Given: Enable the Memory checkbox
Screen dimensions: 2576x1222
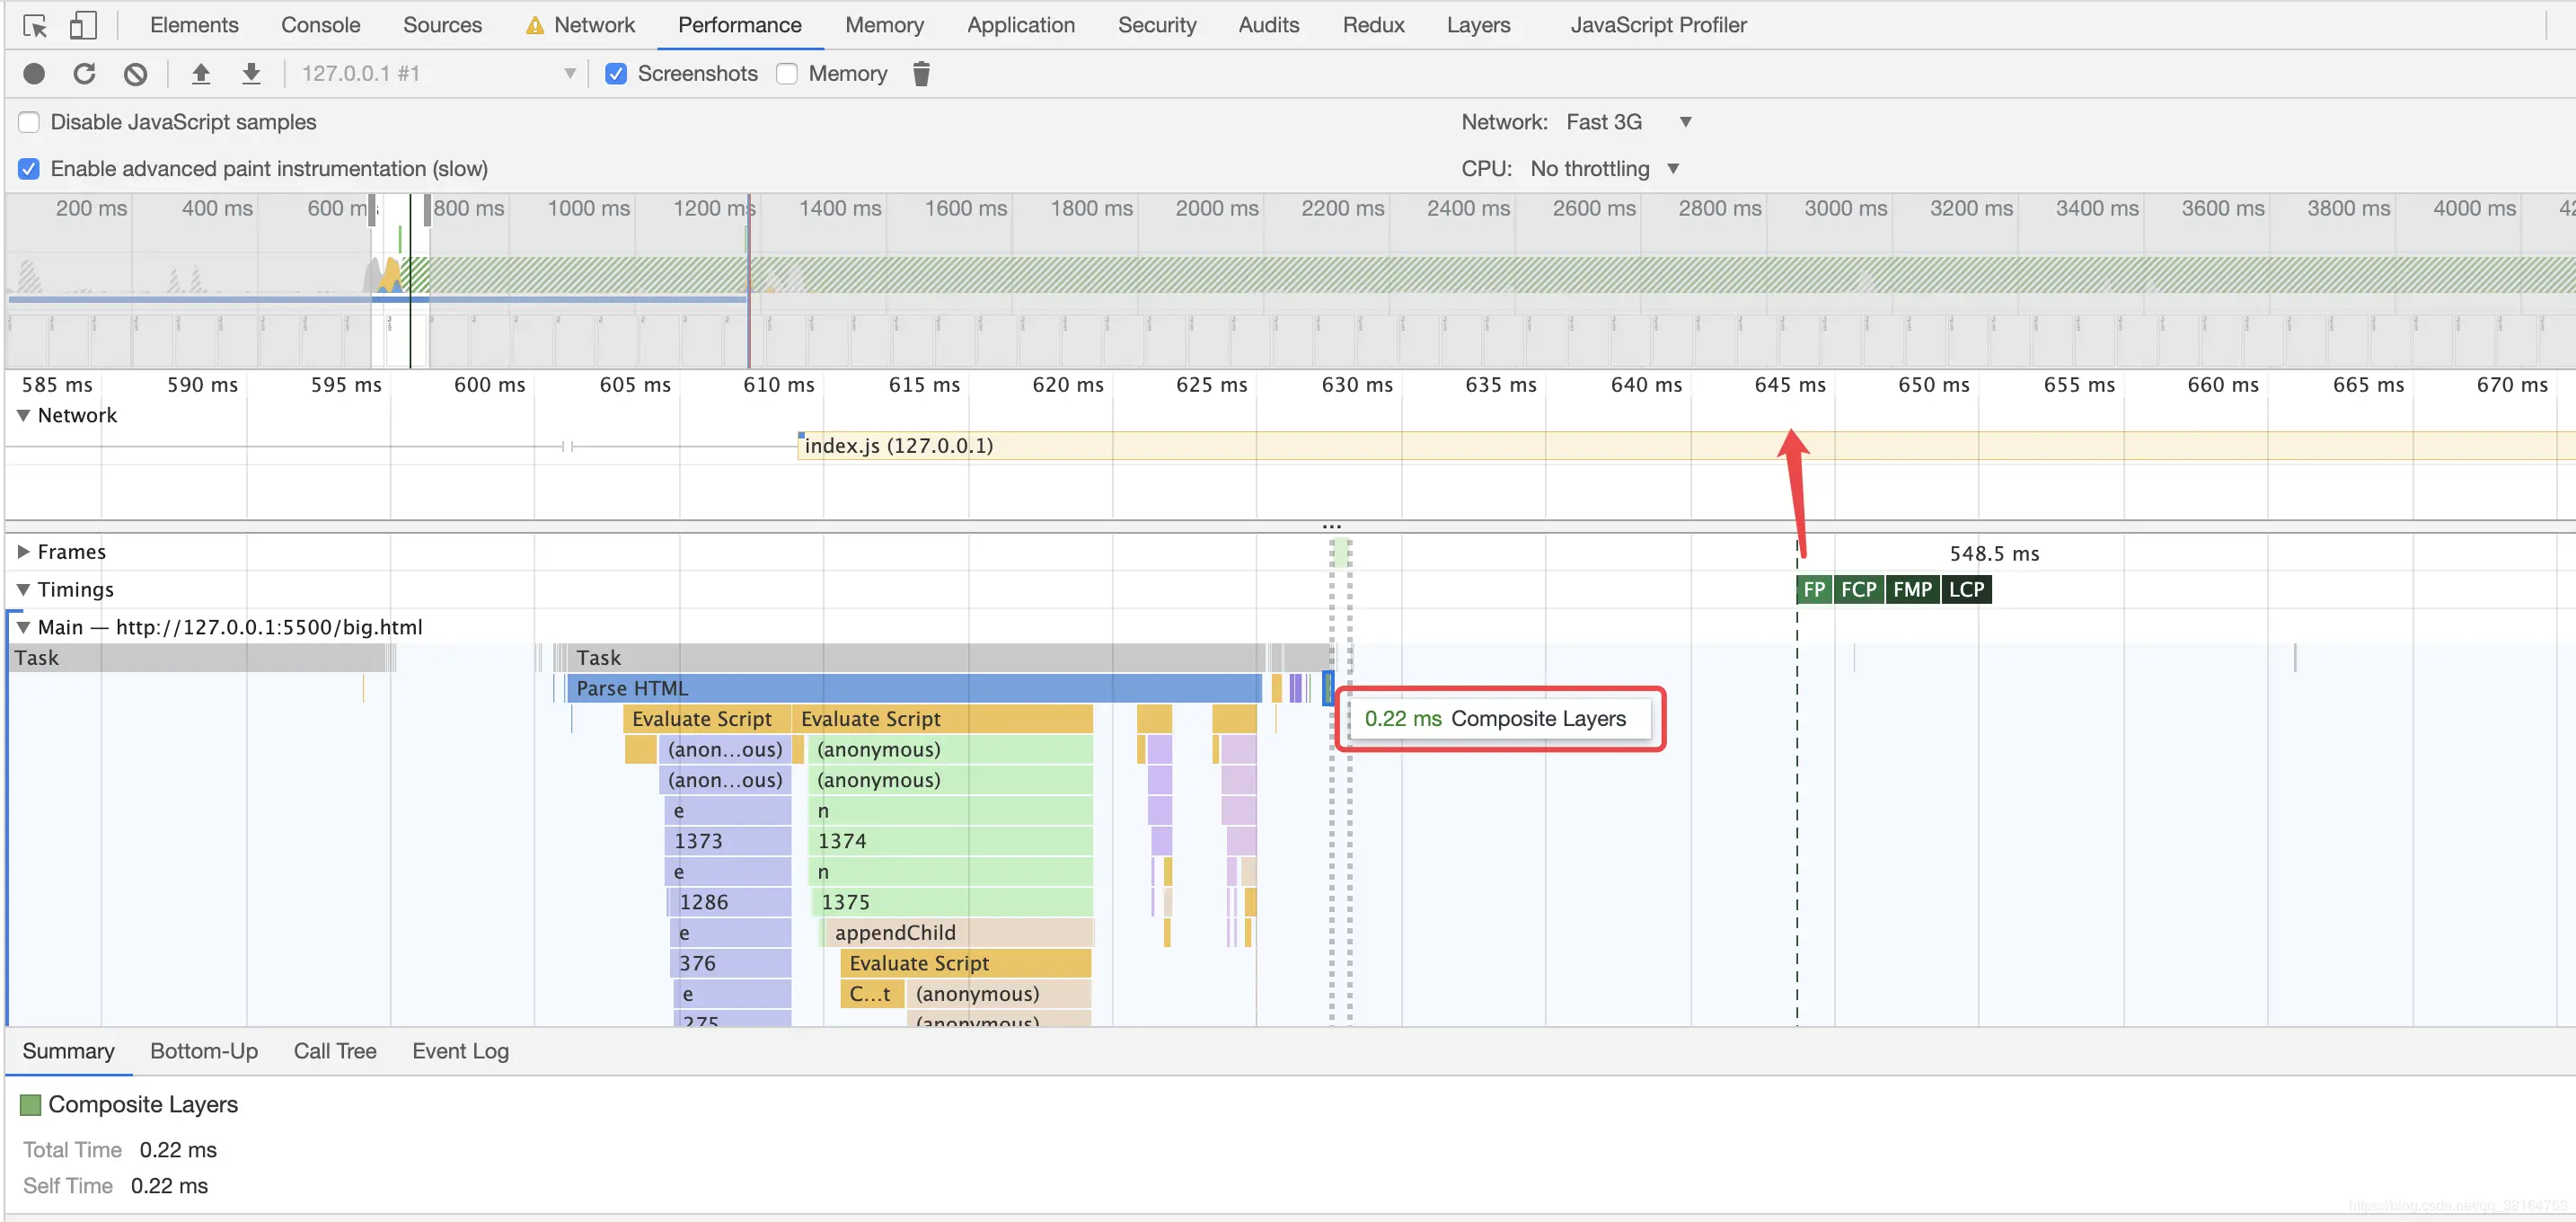Looking at the screenshot, I should point(787,74).
